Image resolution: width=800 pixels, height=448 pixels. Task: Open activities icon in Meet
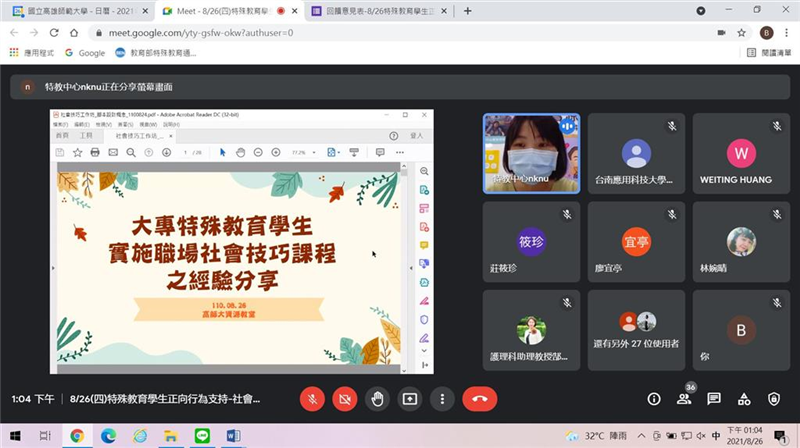point(744,399)
